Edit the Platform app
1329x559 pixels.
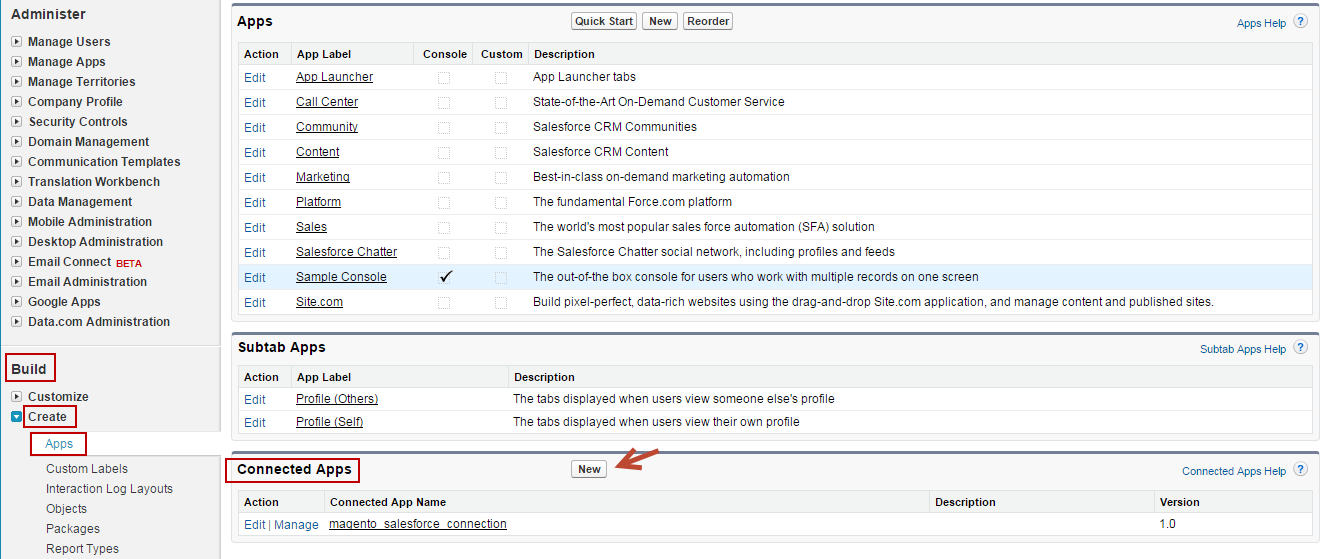tap(255, 202)
